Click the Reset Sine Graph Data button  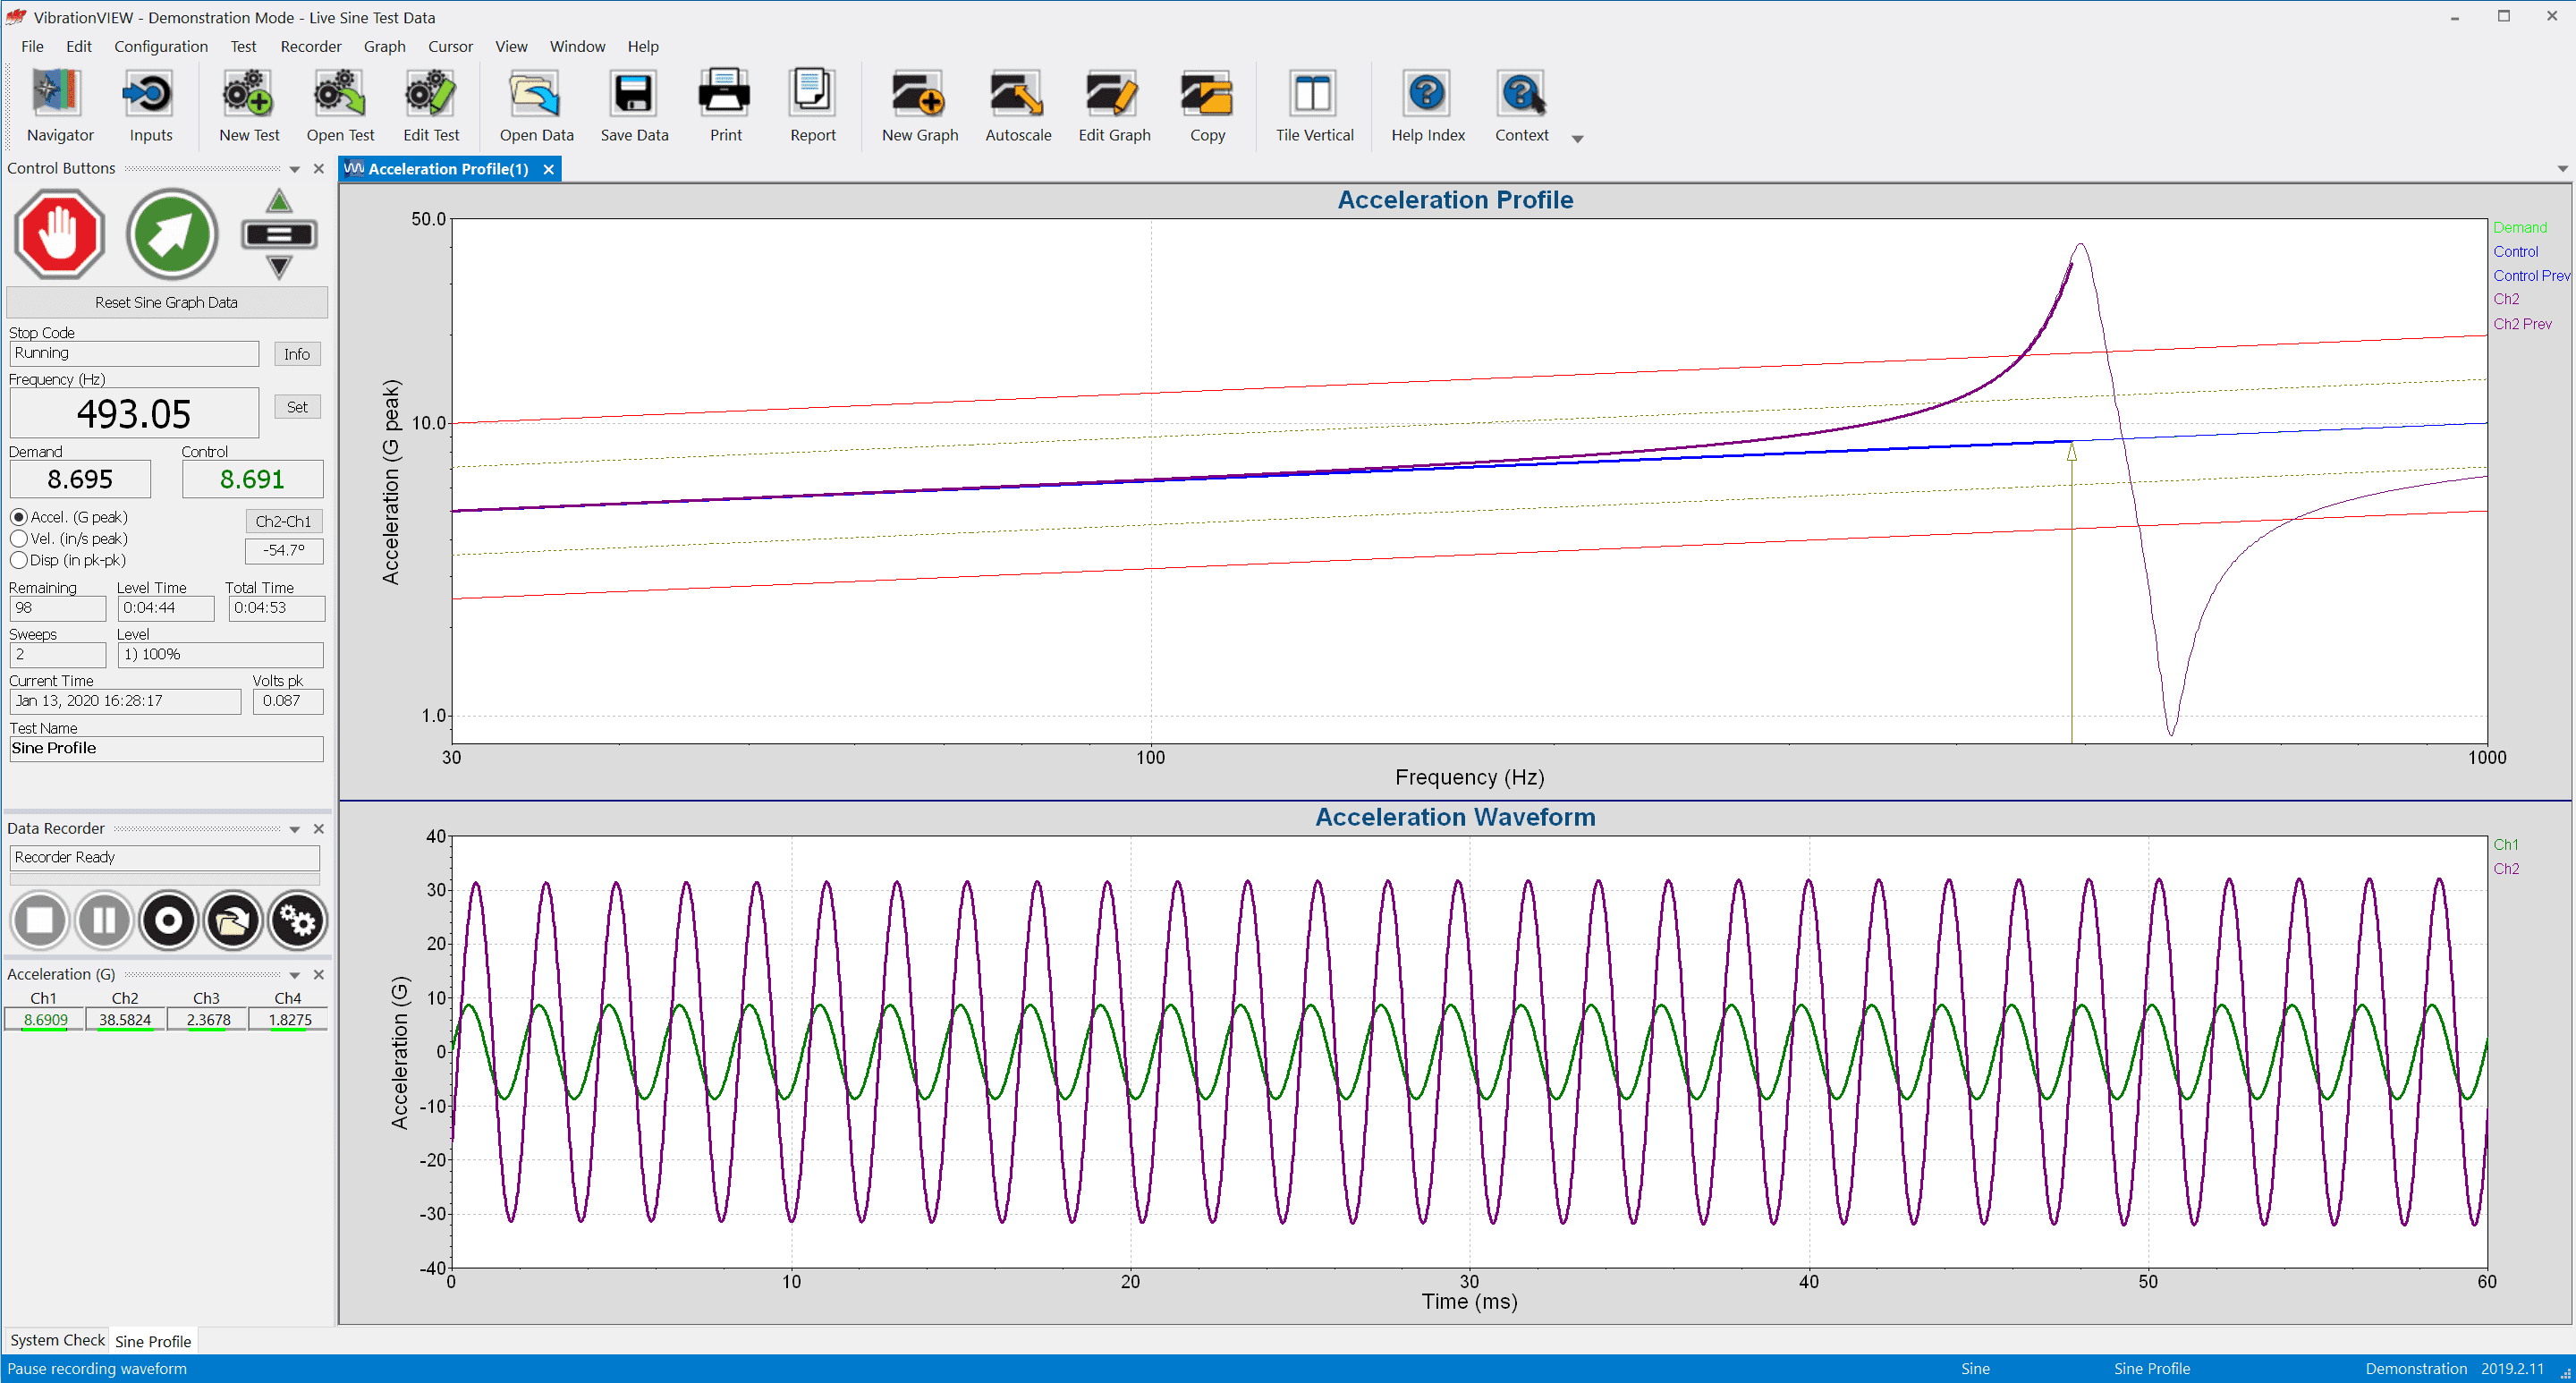[165, 301]
